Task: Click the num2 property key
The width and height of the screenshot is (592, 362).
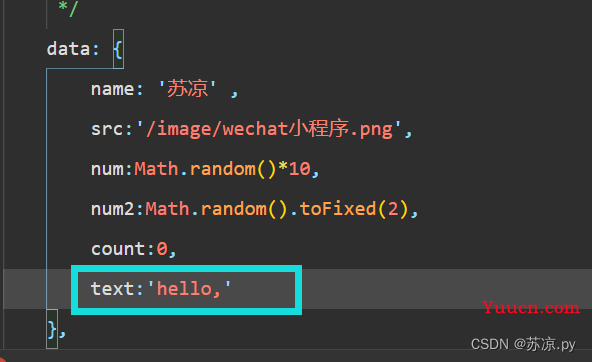Action: click(x=113, y=209)
